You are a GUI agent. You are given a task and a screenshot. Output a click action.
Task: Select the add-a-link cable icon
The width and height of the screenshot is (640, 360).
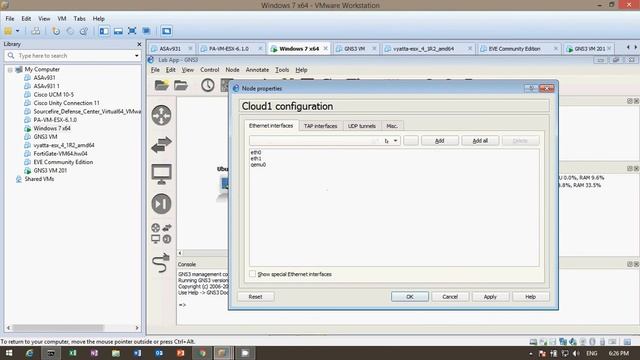(x=160, y=263)
